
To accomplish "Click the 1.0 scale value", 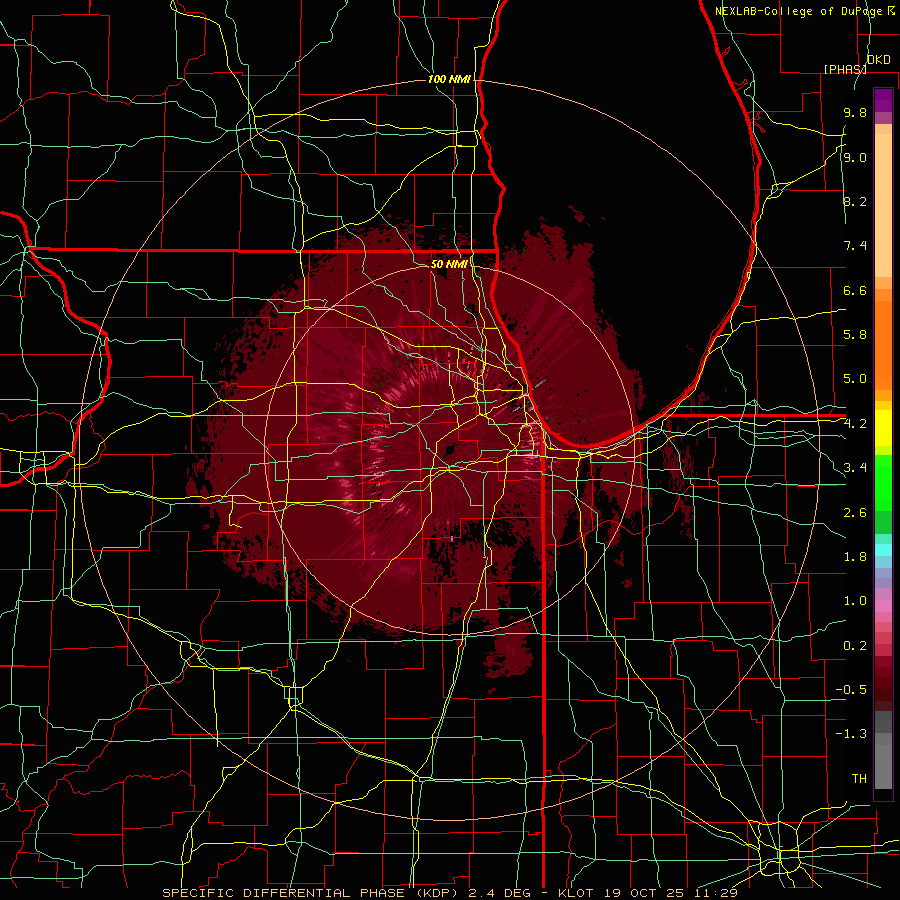I will click(855, 601).
